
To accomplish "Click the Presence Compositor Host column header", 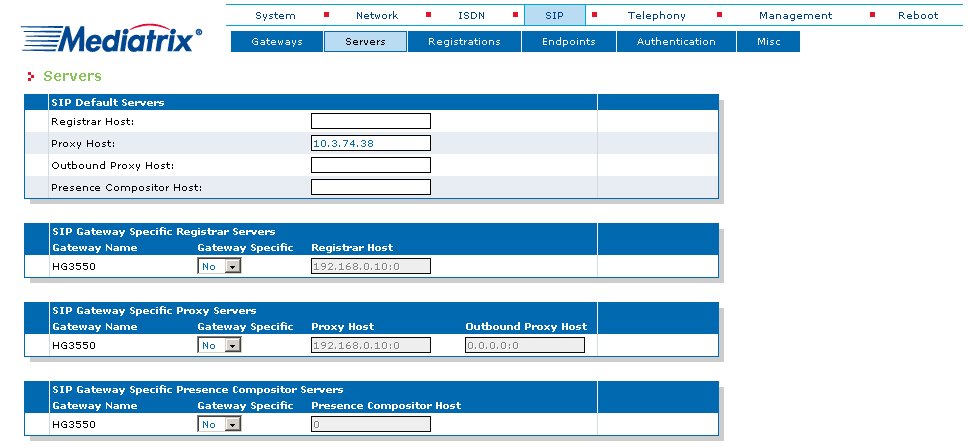I will click(x=386, y=406).
